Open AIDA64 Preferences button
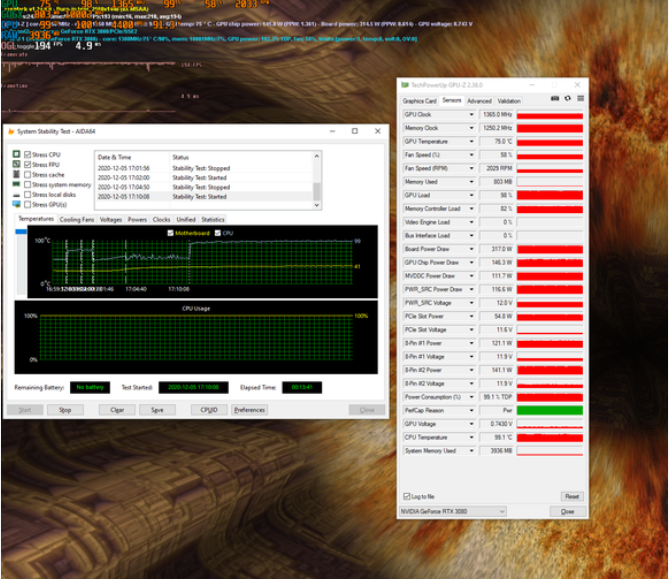The image size is (669, 579). pos(250,410)
